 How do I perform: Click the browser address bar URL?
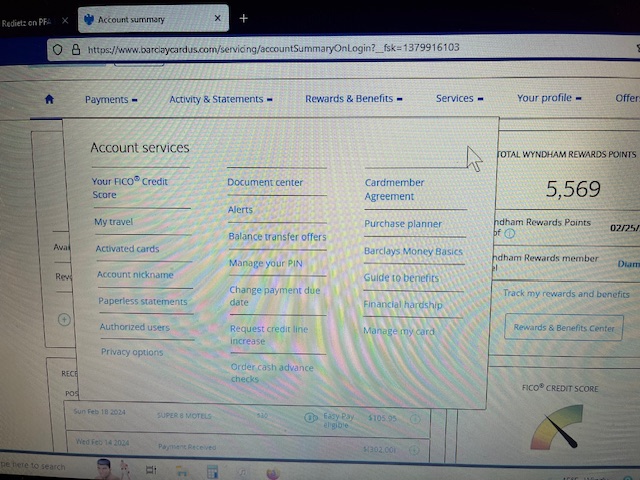coord(273,48)
